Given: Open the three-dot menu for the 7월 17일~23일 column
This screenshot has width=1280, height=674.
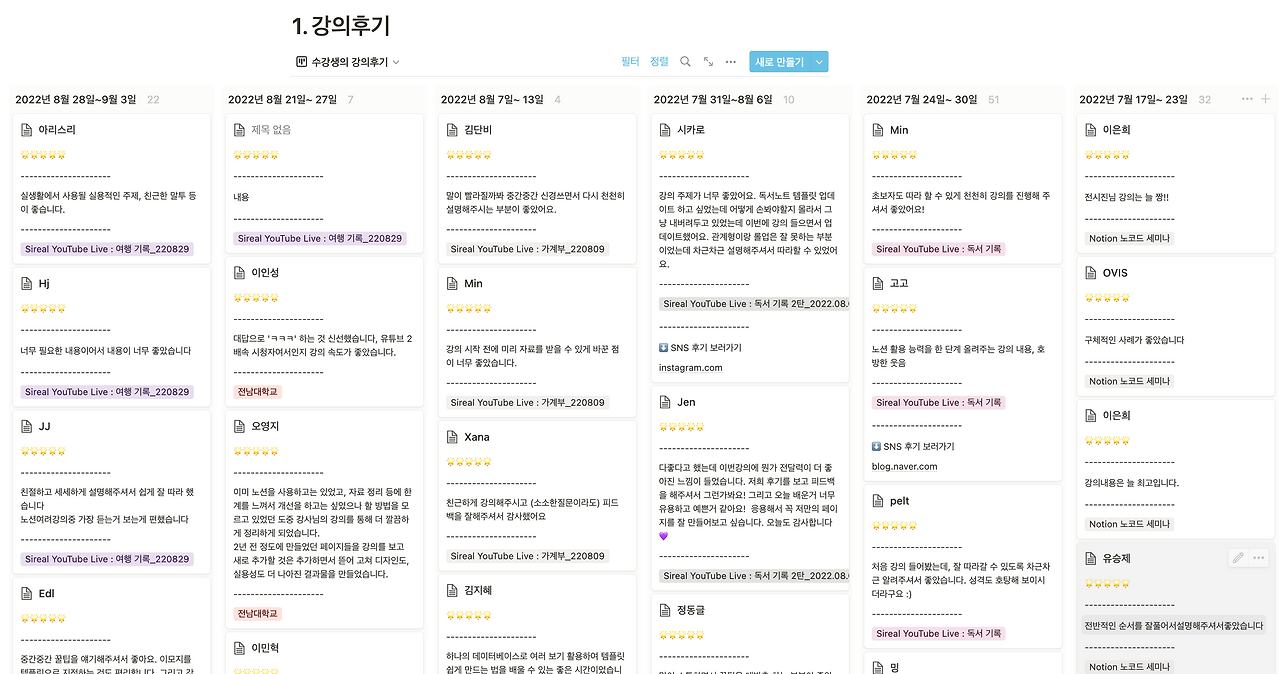Looking at the screenshot, I should point(1246,99).
